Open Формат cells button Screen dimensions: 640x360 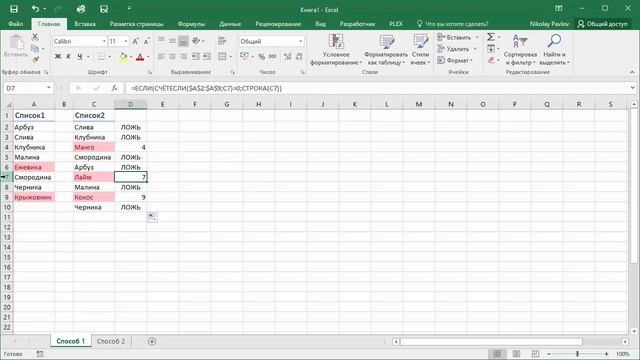point(455,60)
